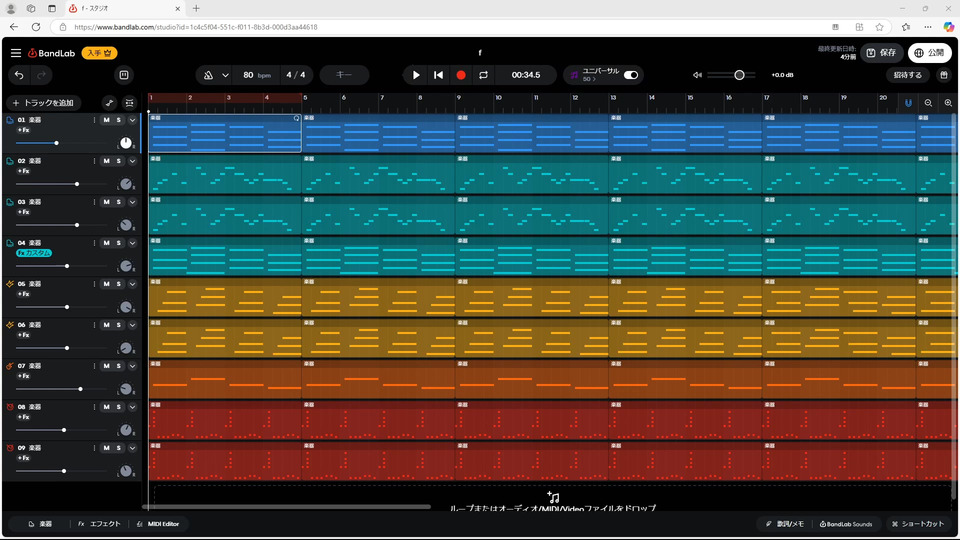Start recording with the red record button
The image size is (960, 540).
(x=461, y=75)
